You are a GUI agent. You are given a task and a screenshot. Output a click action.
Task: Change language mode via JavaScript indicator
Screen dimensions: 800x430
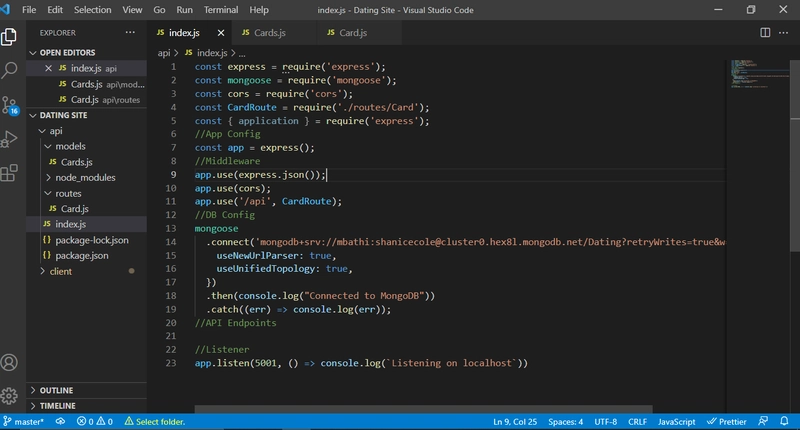click(x=677, y=422)
